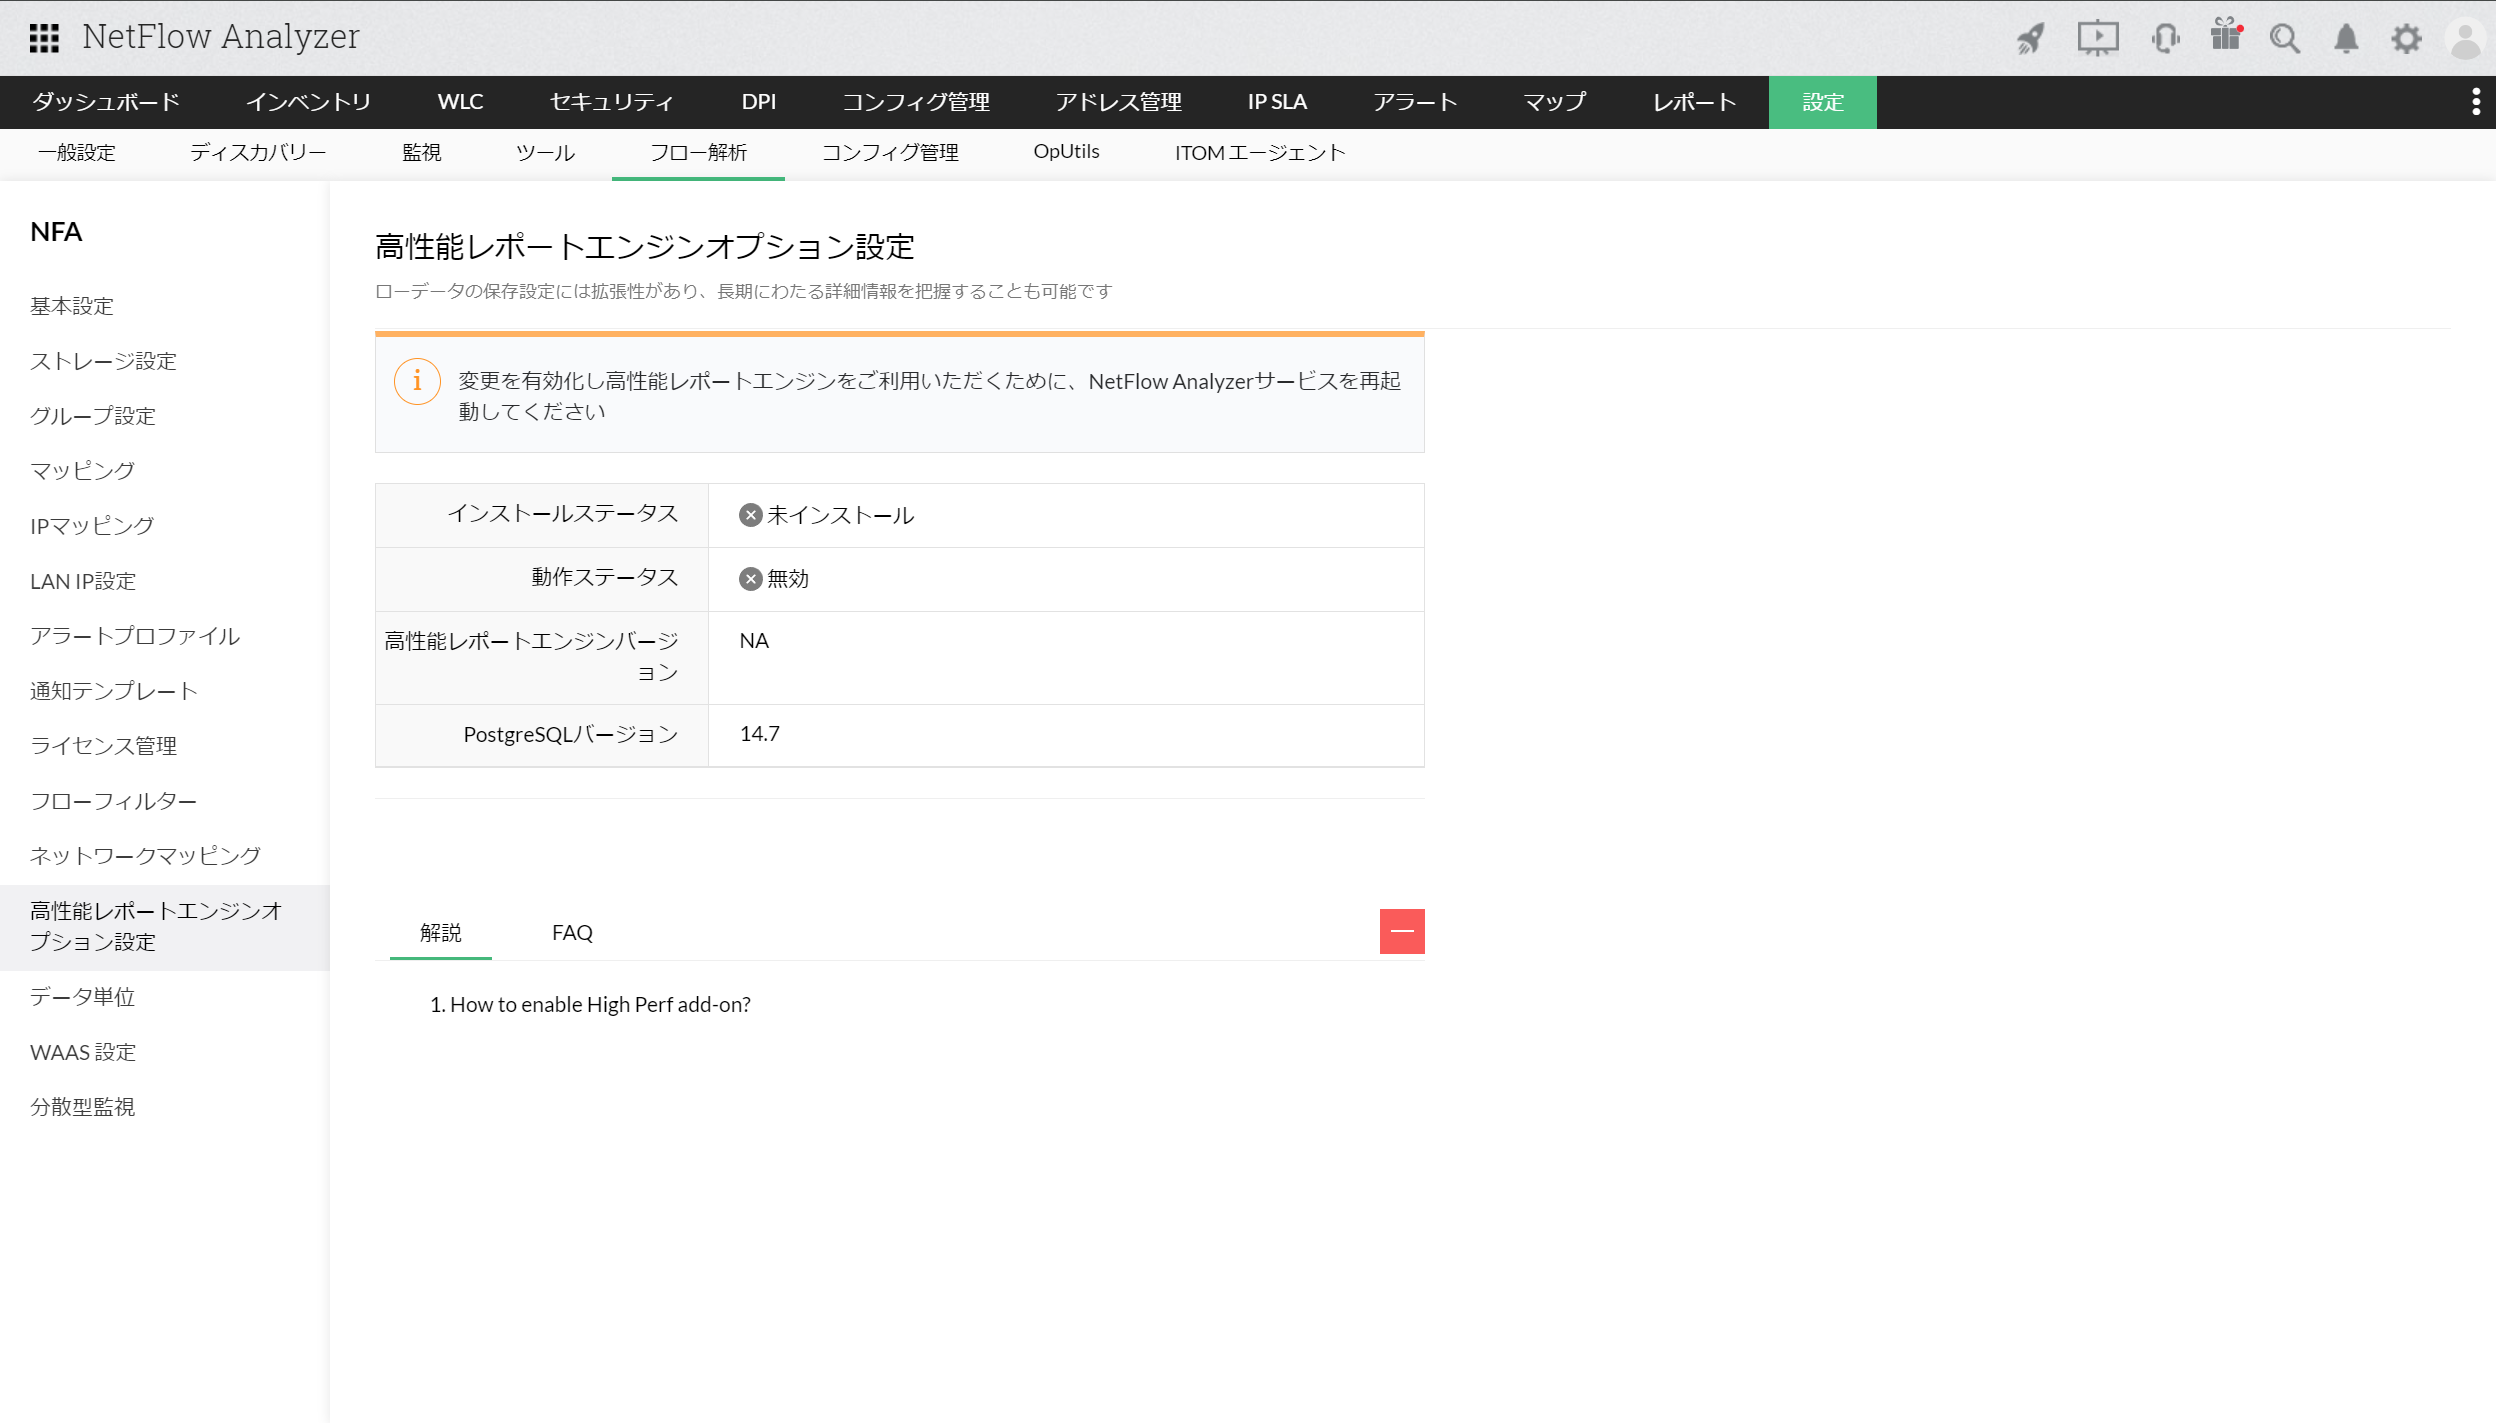Click the headset support icon
This screenshot has height=1423, width=2496.
point(2165,39)
